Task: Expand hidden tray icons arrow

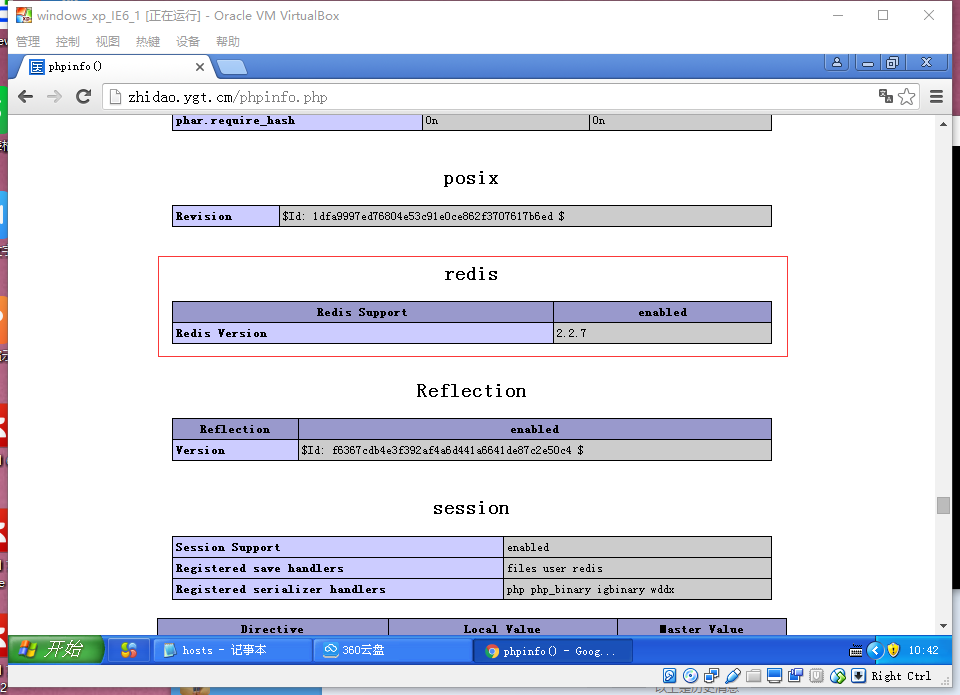Action: 876,650
